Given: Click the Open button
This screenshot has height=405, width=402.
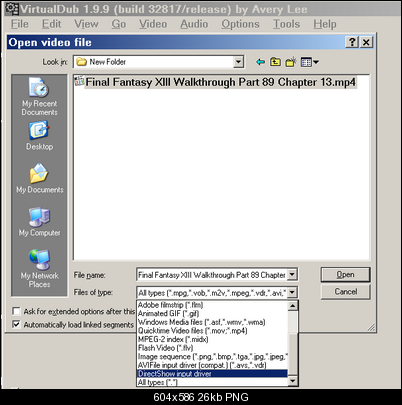Looking at the screenshot, I should pyautogui.click(x=345, y=275).
